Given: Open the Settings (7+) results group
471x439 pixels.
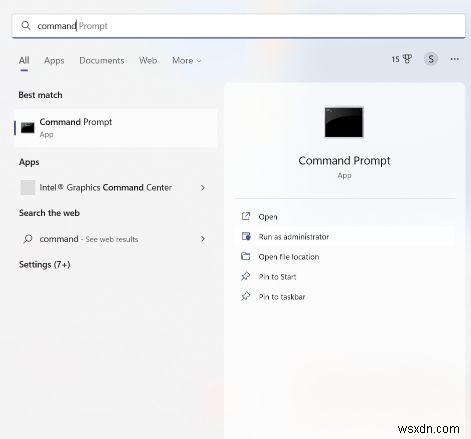Looking at the screenshot, I should pos(44,265).
